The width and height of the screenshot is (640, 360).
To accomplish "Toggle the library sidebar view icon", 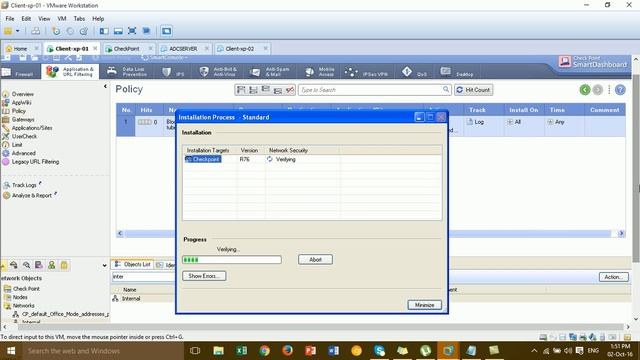I will [x=104, y=31].
